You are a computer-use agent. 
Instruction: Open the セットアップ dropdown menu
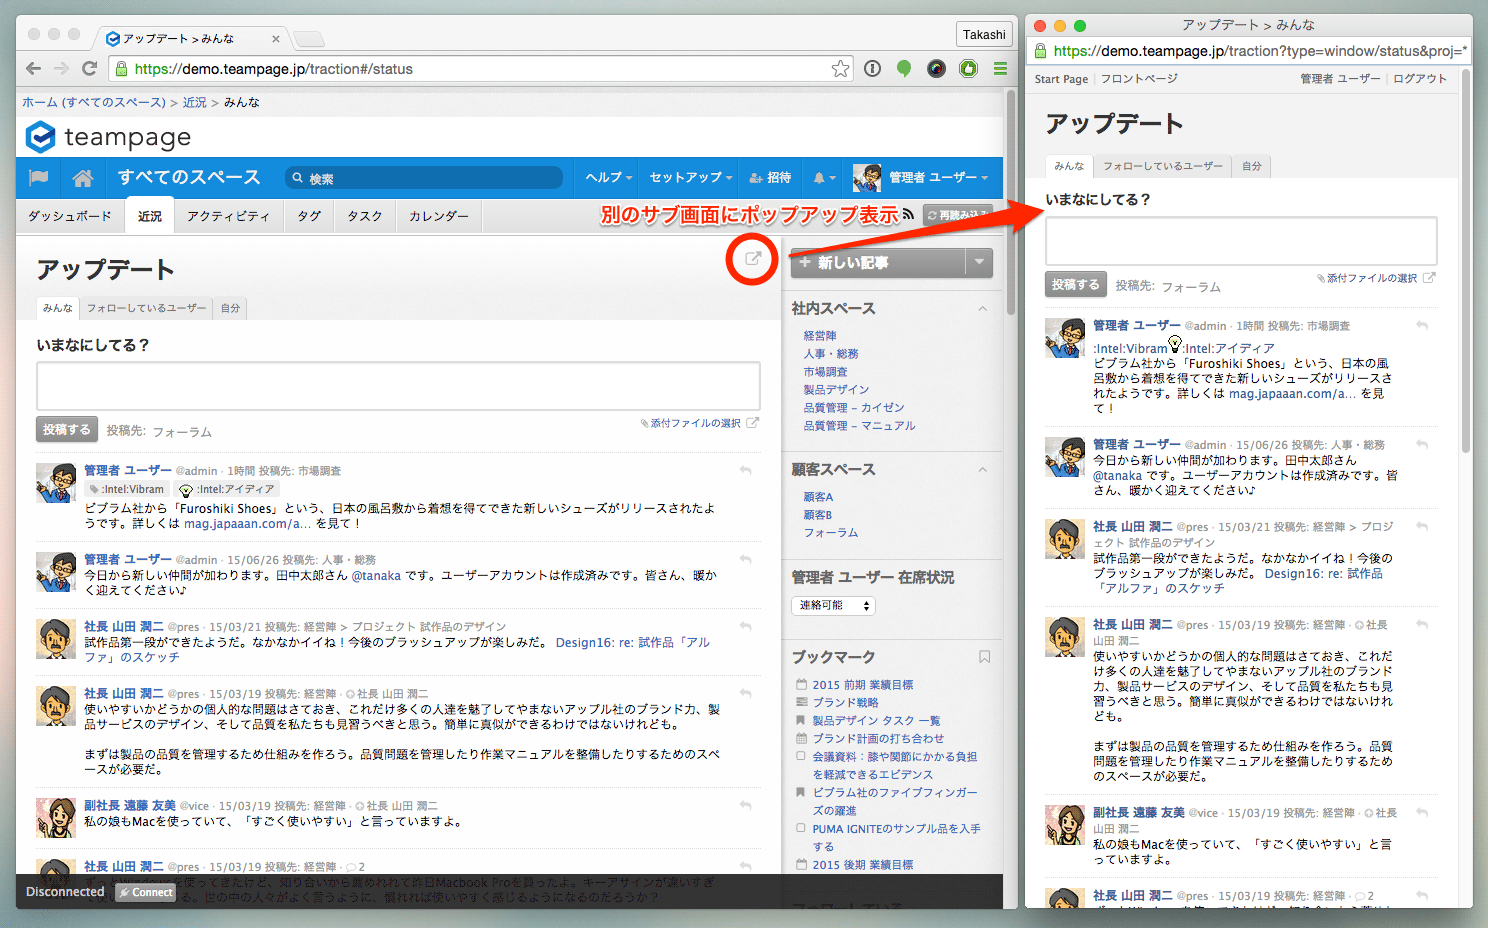tap(690, 177)
